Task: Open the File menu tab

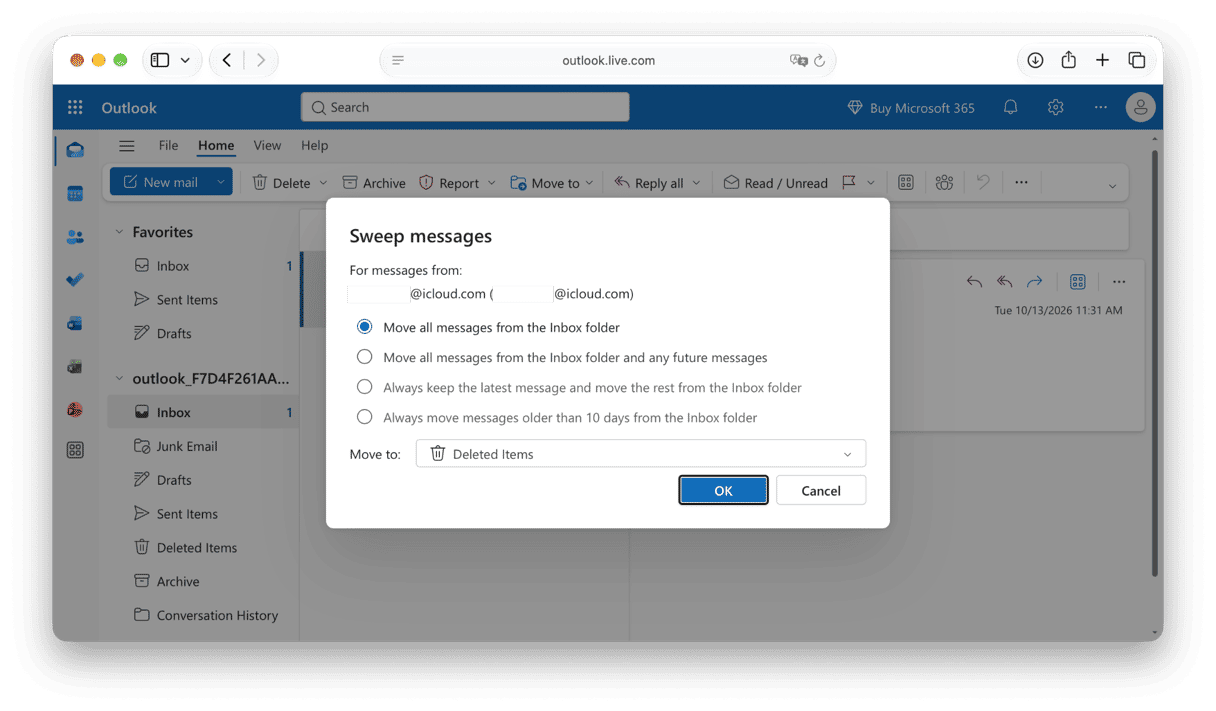Action: 168,145
